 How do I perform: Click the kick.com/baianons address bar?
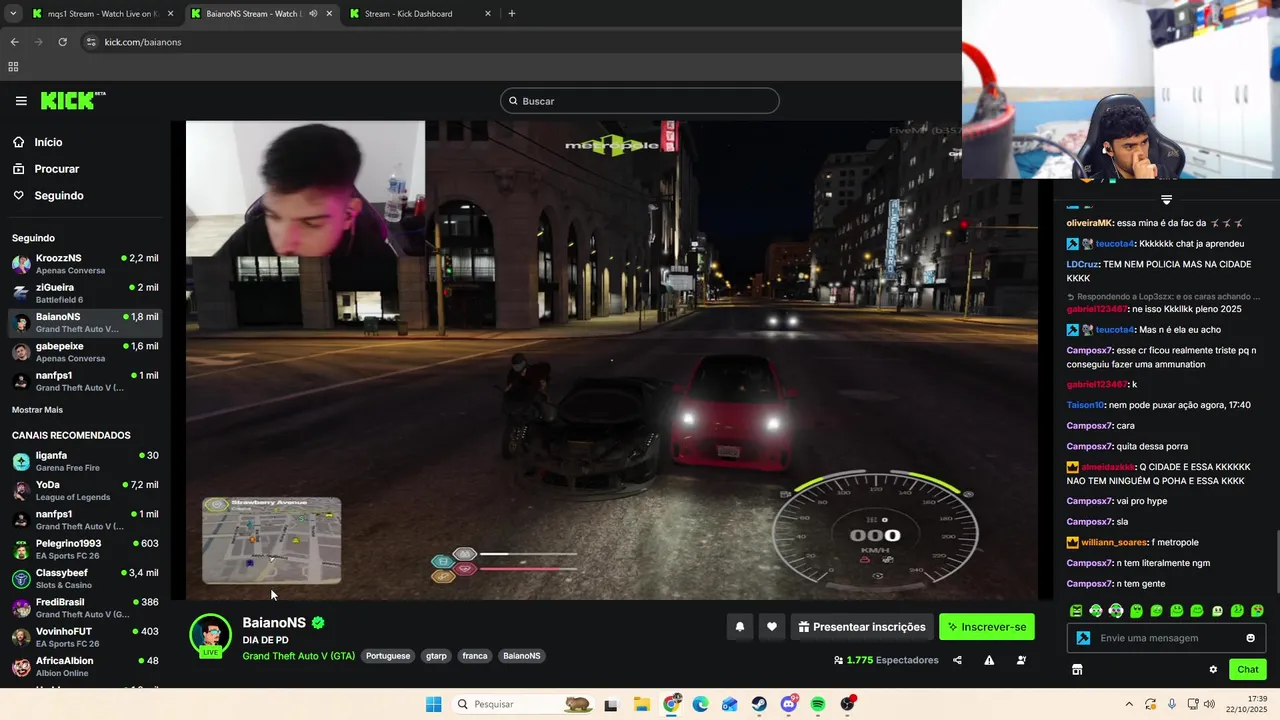[x=520, y=42]
